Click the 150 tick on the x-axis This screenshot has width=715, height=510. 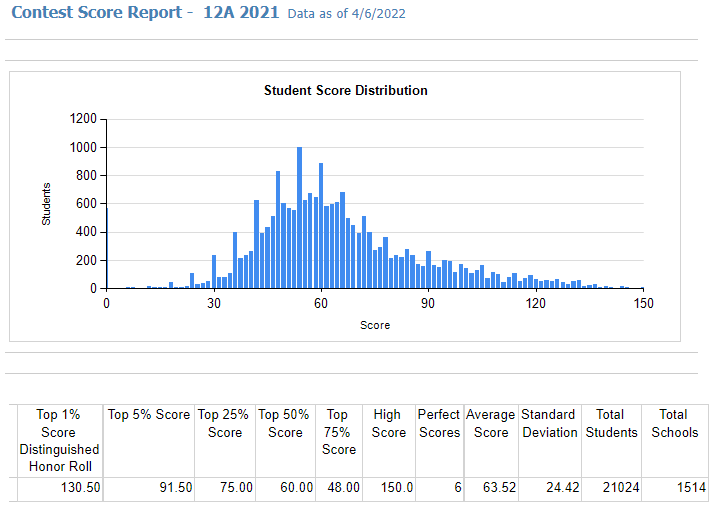click(x=643, y=304)
